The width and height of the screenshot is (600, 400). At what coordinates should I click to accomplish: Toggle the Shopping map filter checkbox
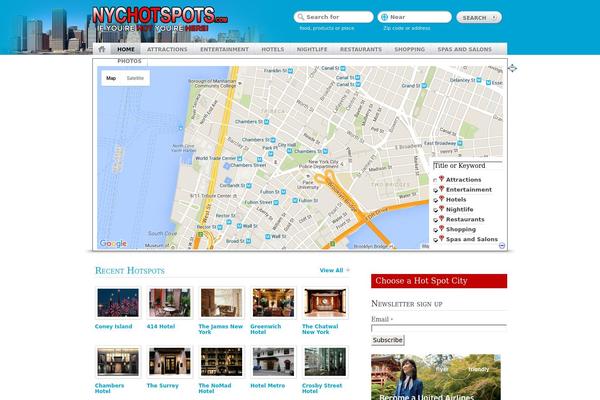[x=435, y=230]
